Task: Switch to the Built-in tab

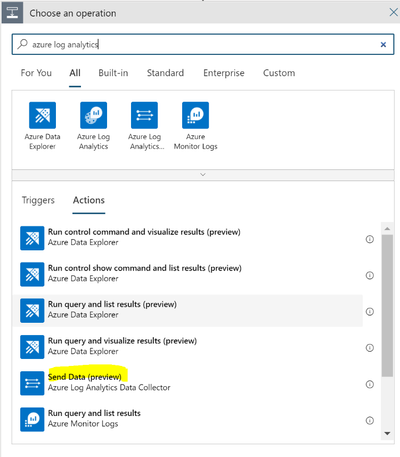Action: point(113,73)
